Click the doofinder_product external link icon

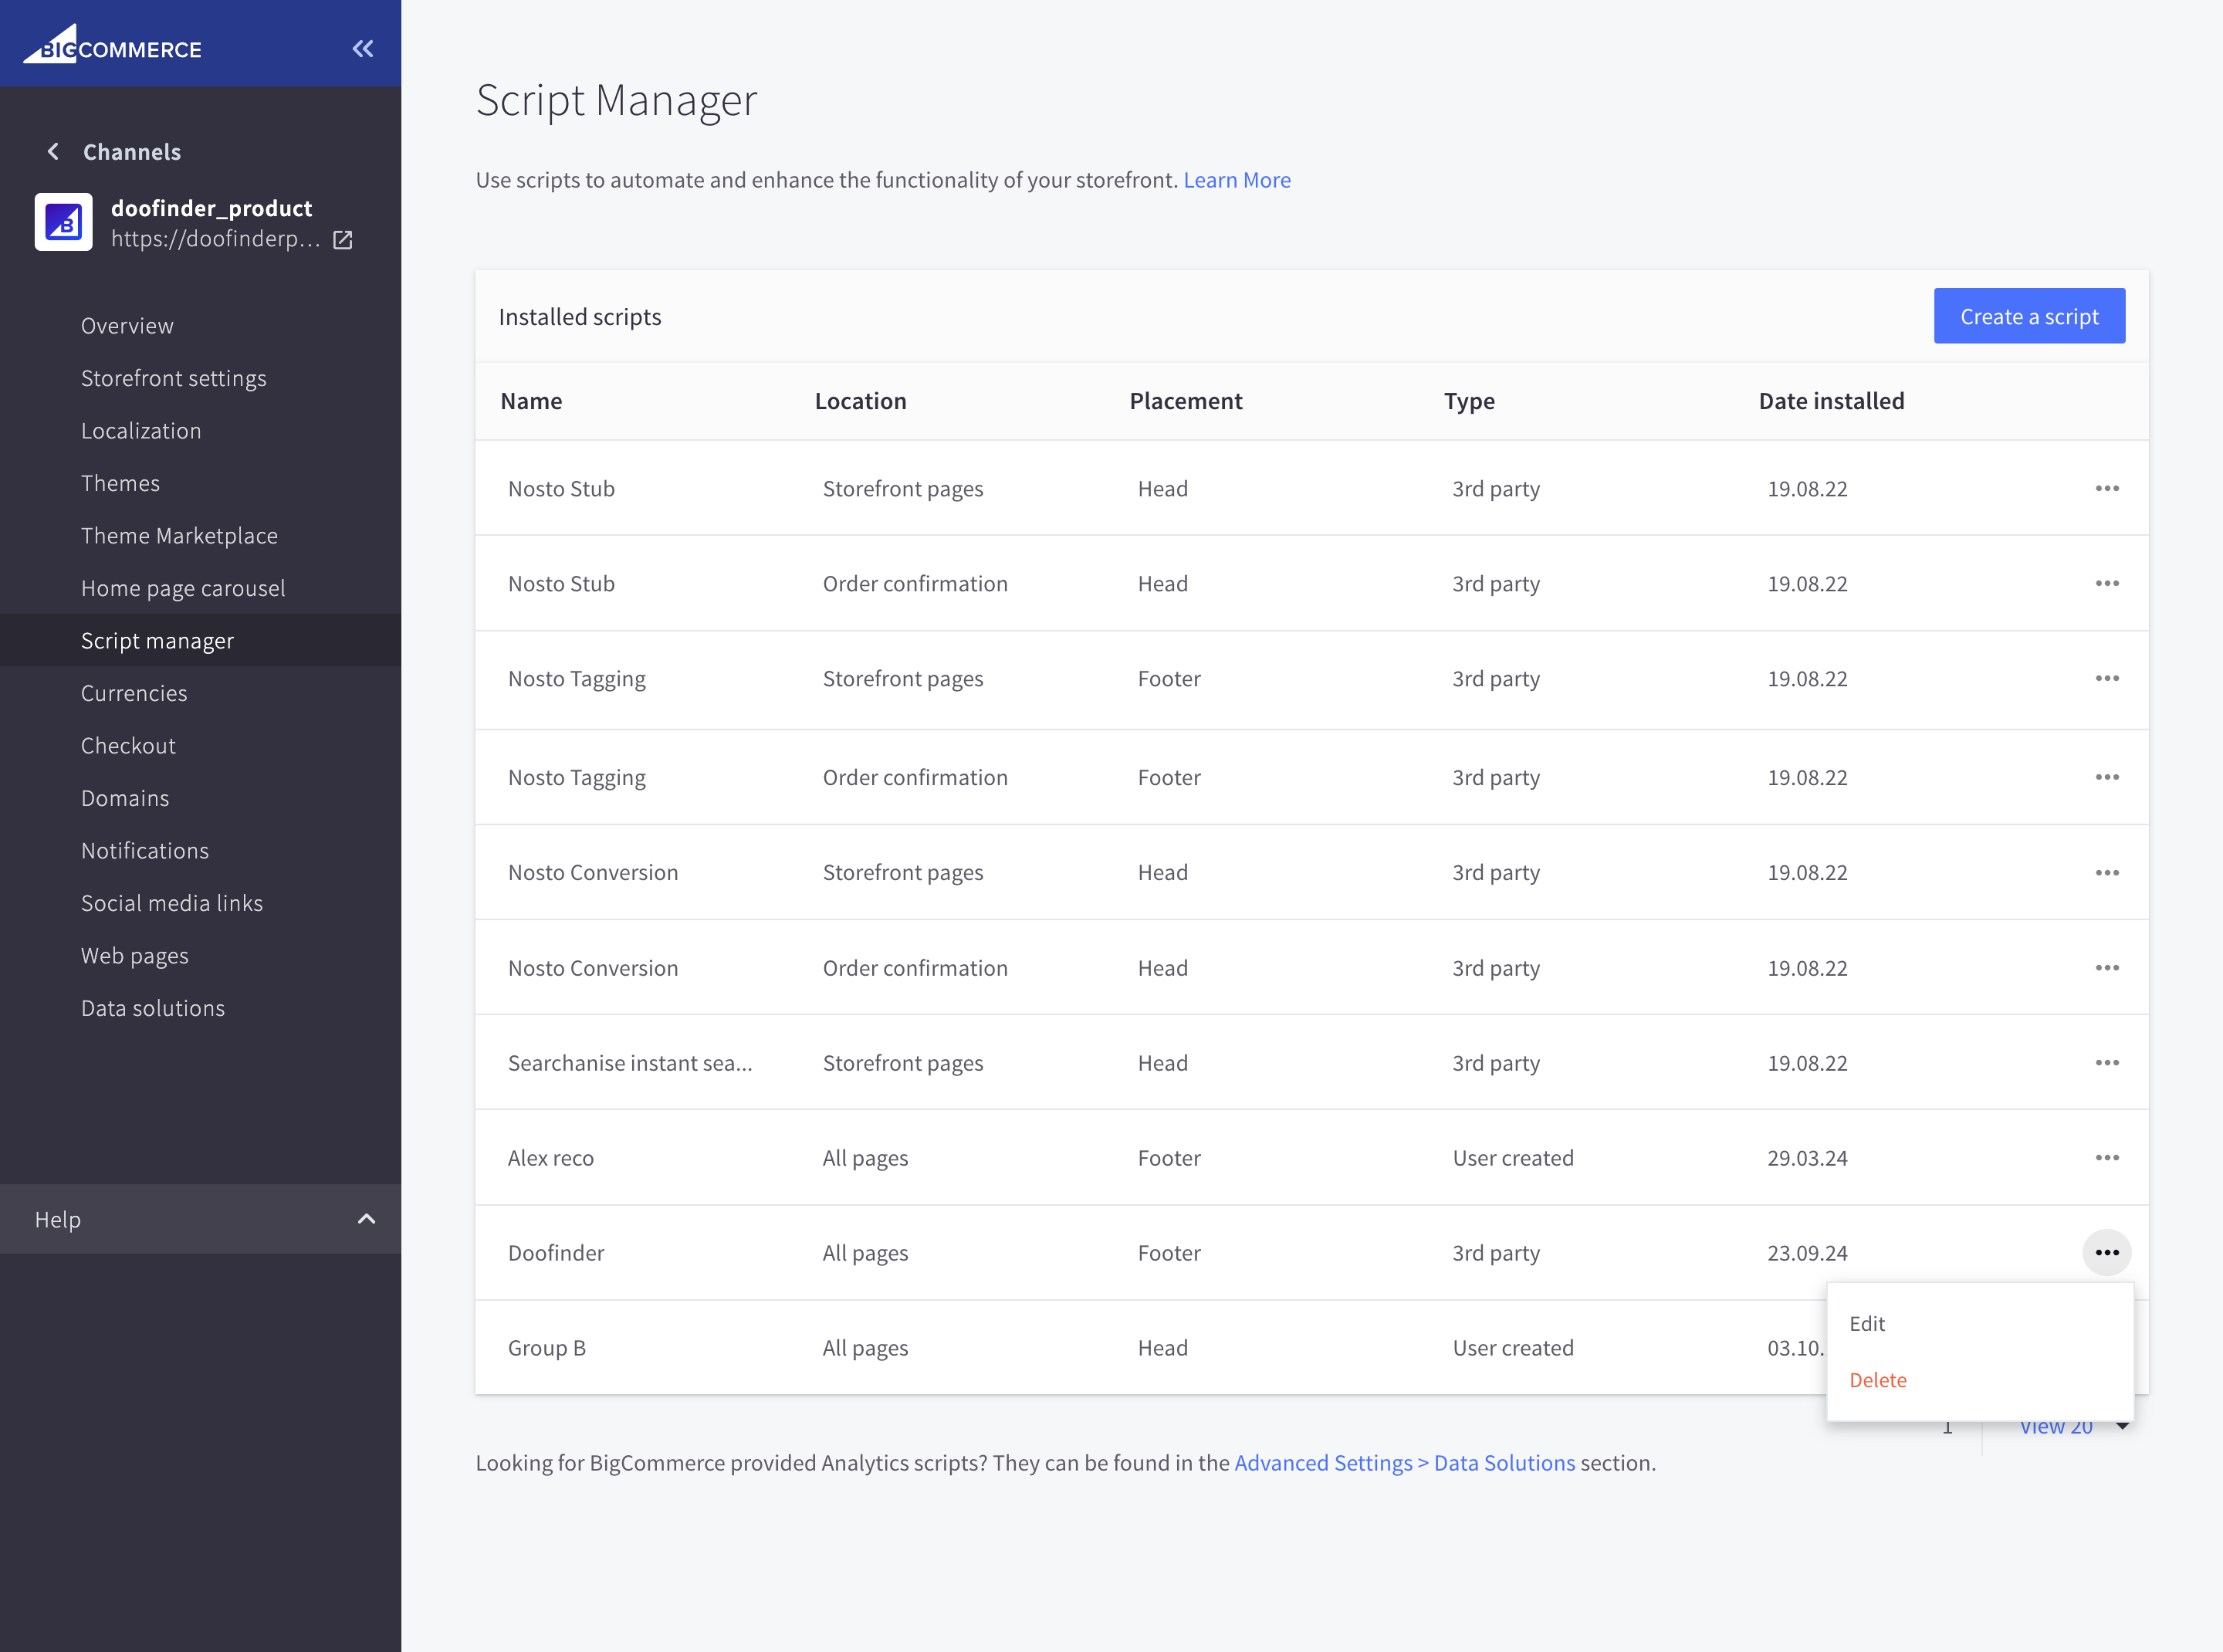(342, 239)
